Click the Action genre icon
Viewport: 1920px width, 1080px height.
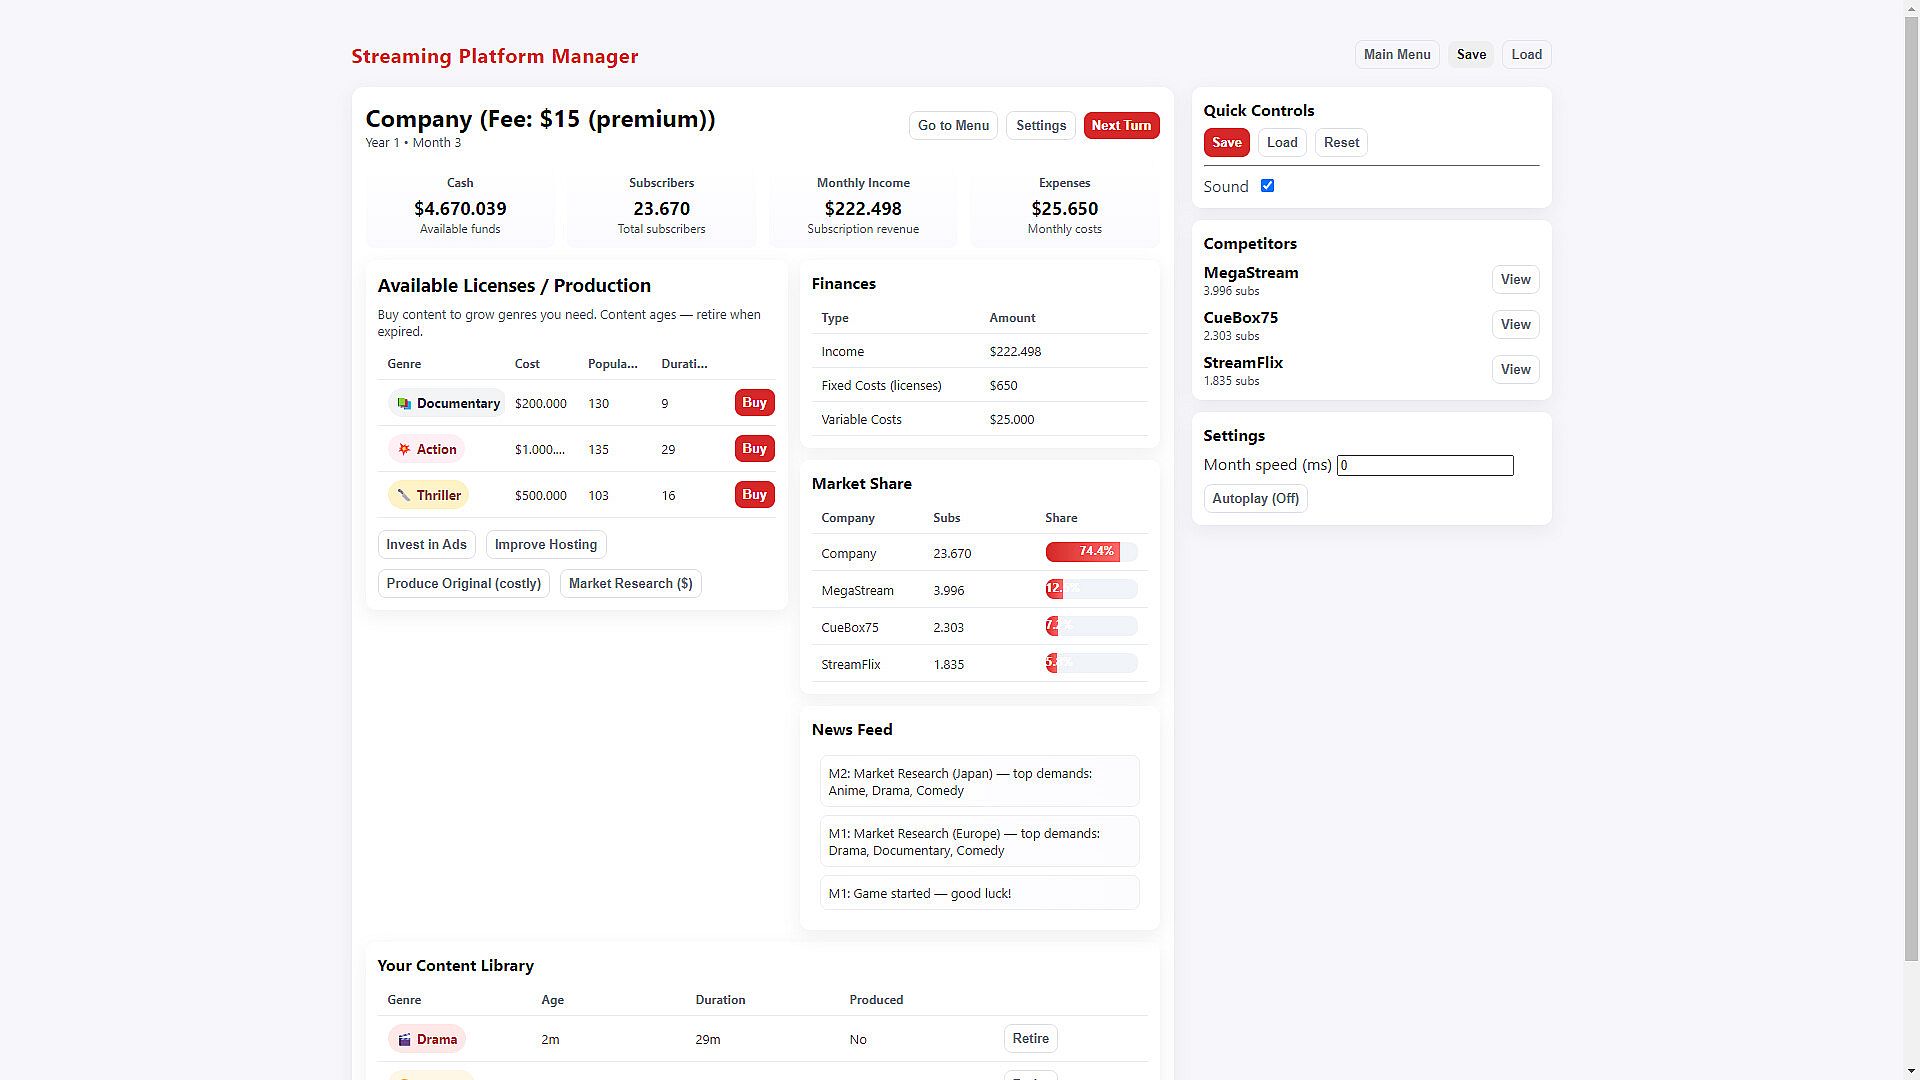tap(404, 450)
